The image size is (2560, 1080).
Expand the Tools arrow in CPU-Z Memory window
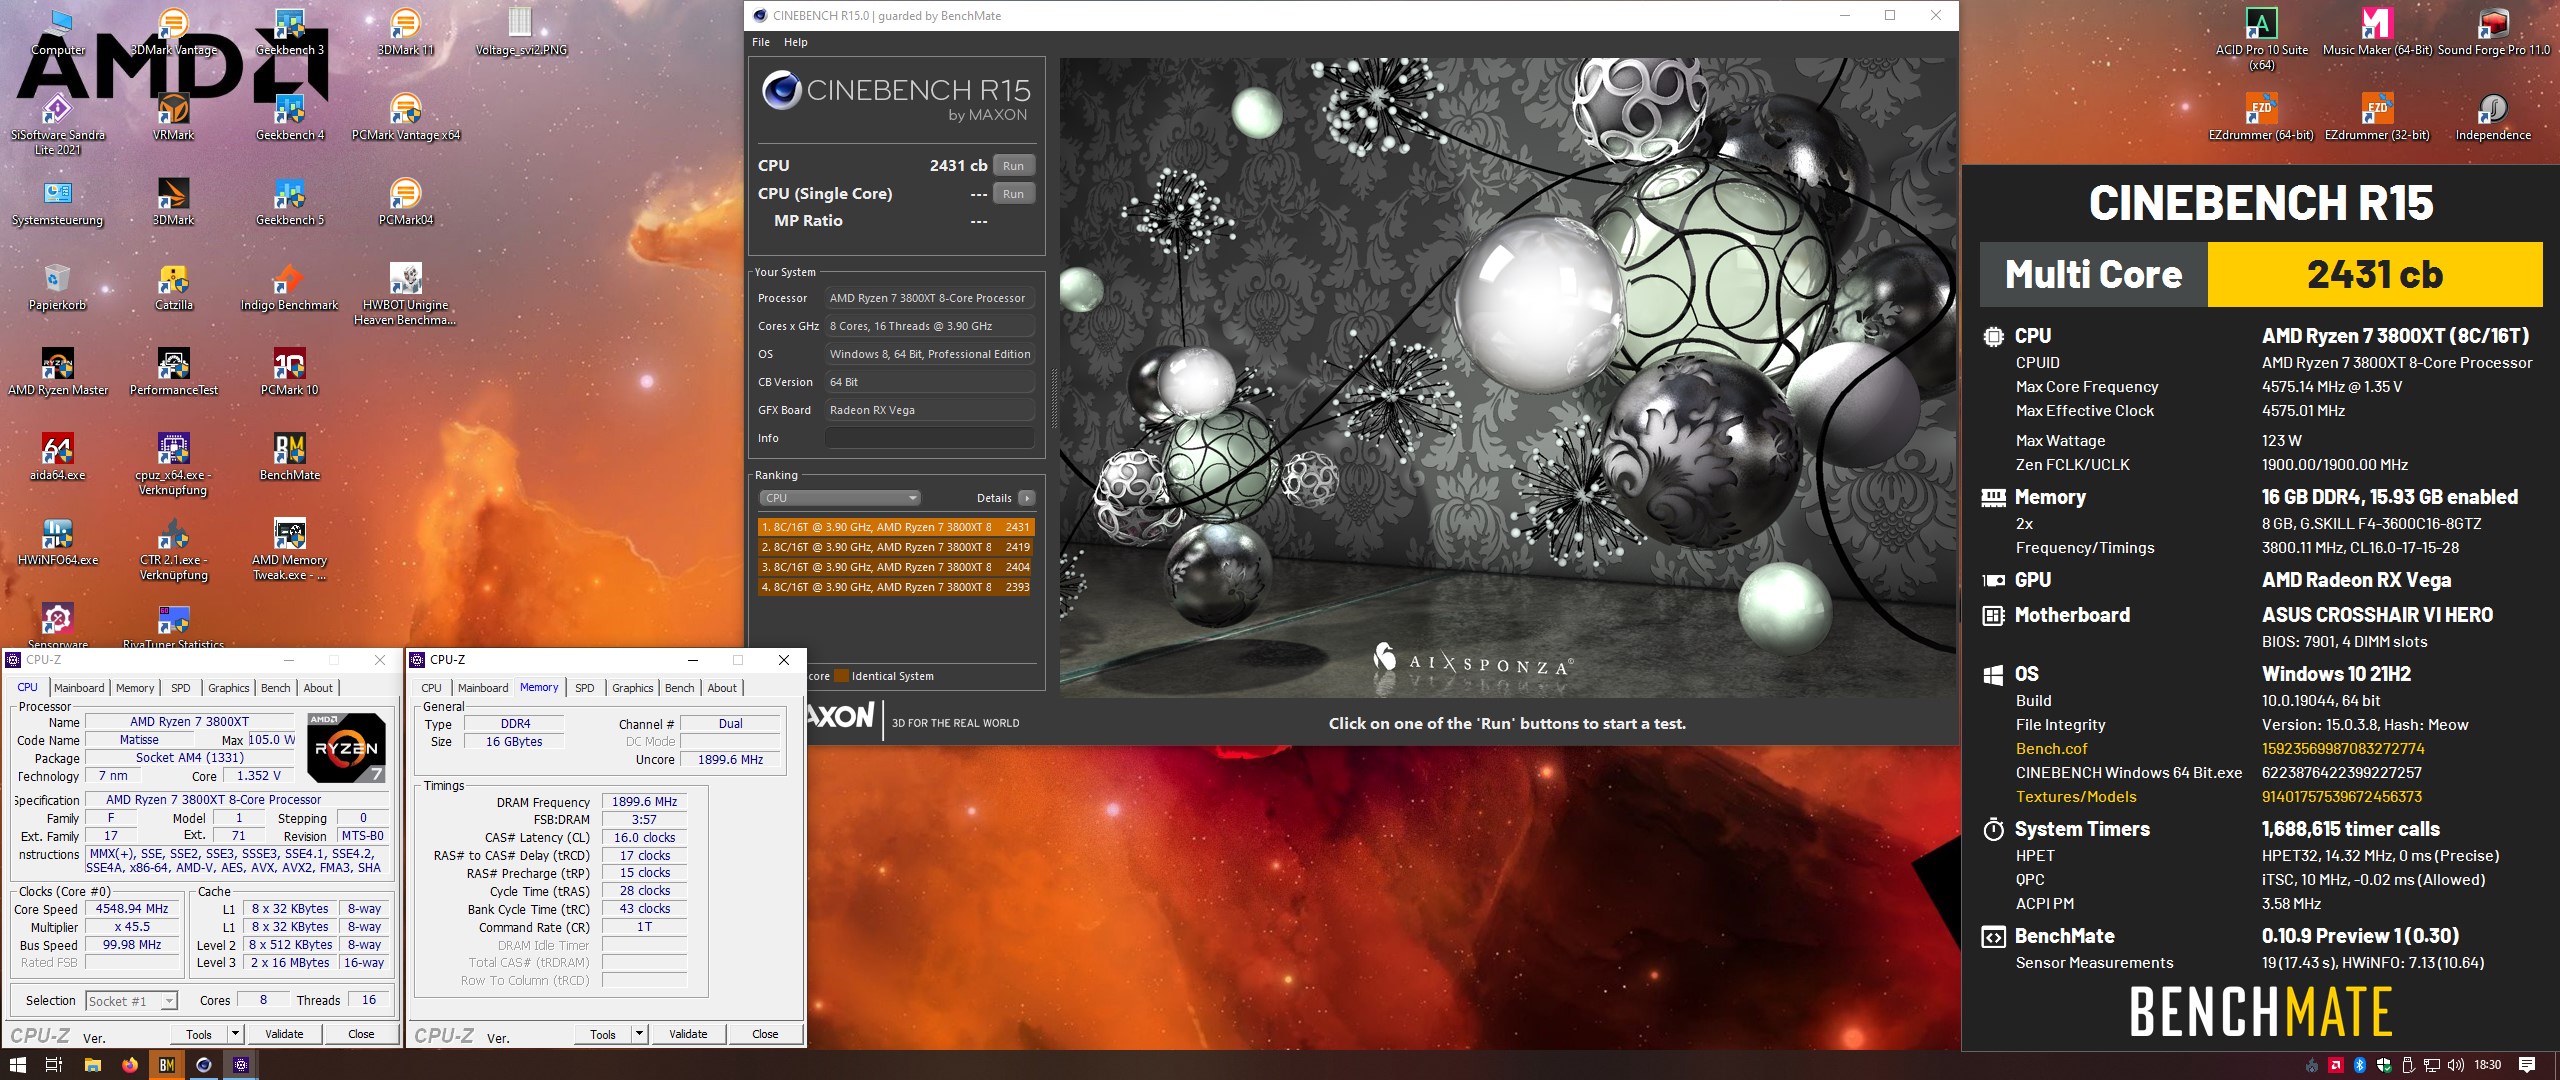(640, 1034)
